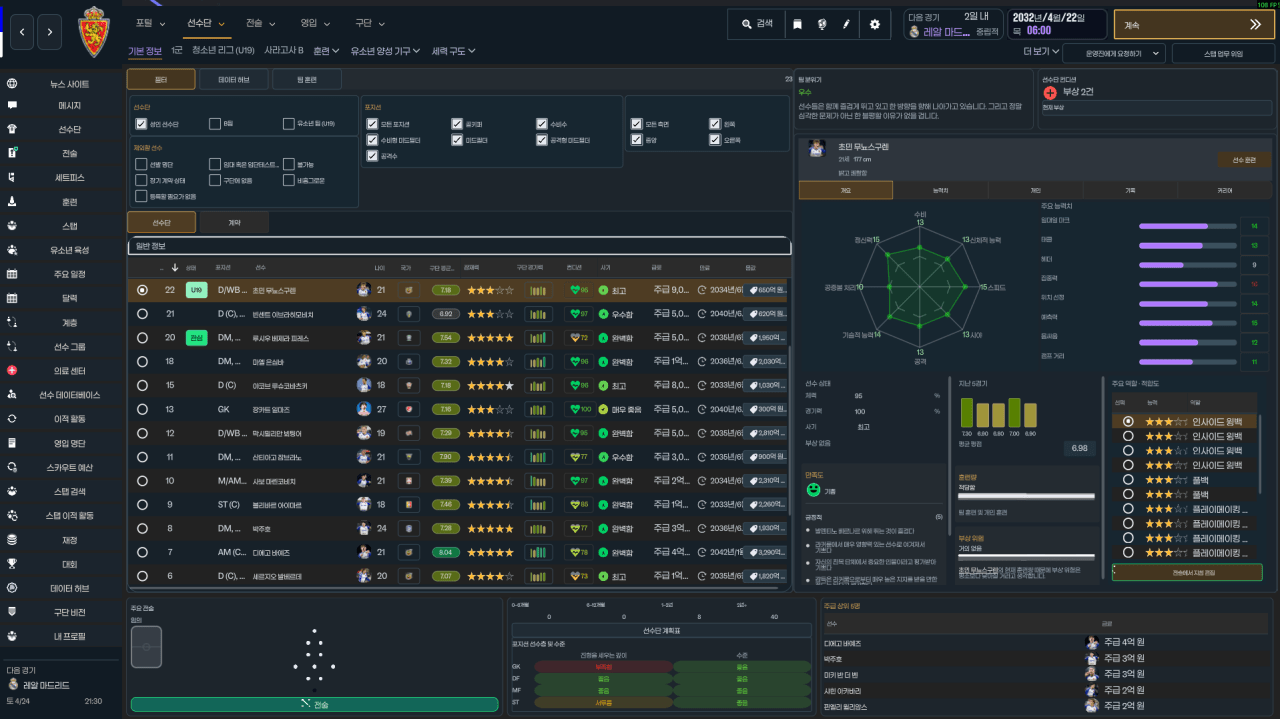This screenshot has height=719, width=1280.
Task: Open 뉴스 사이트 globe icon in sidebar
Action: (12, 84)
